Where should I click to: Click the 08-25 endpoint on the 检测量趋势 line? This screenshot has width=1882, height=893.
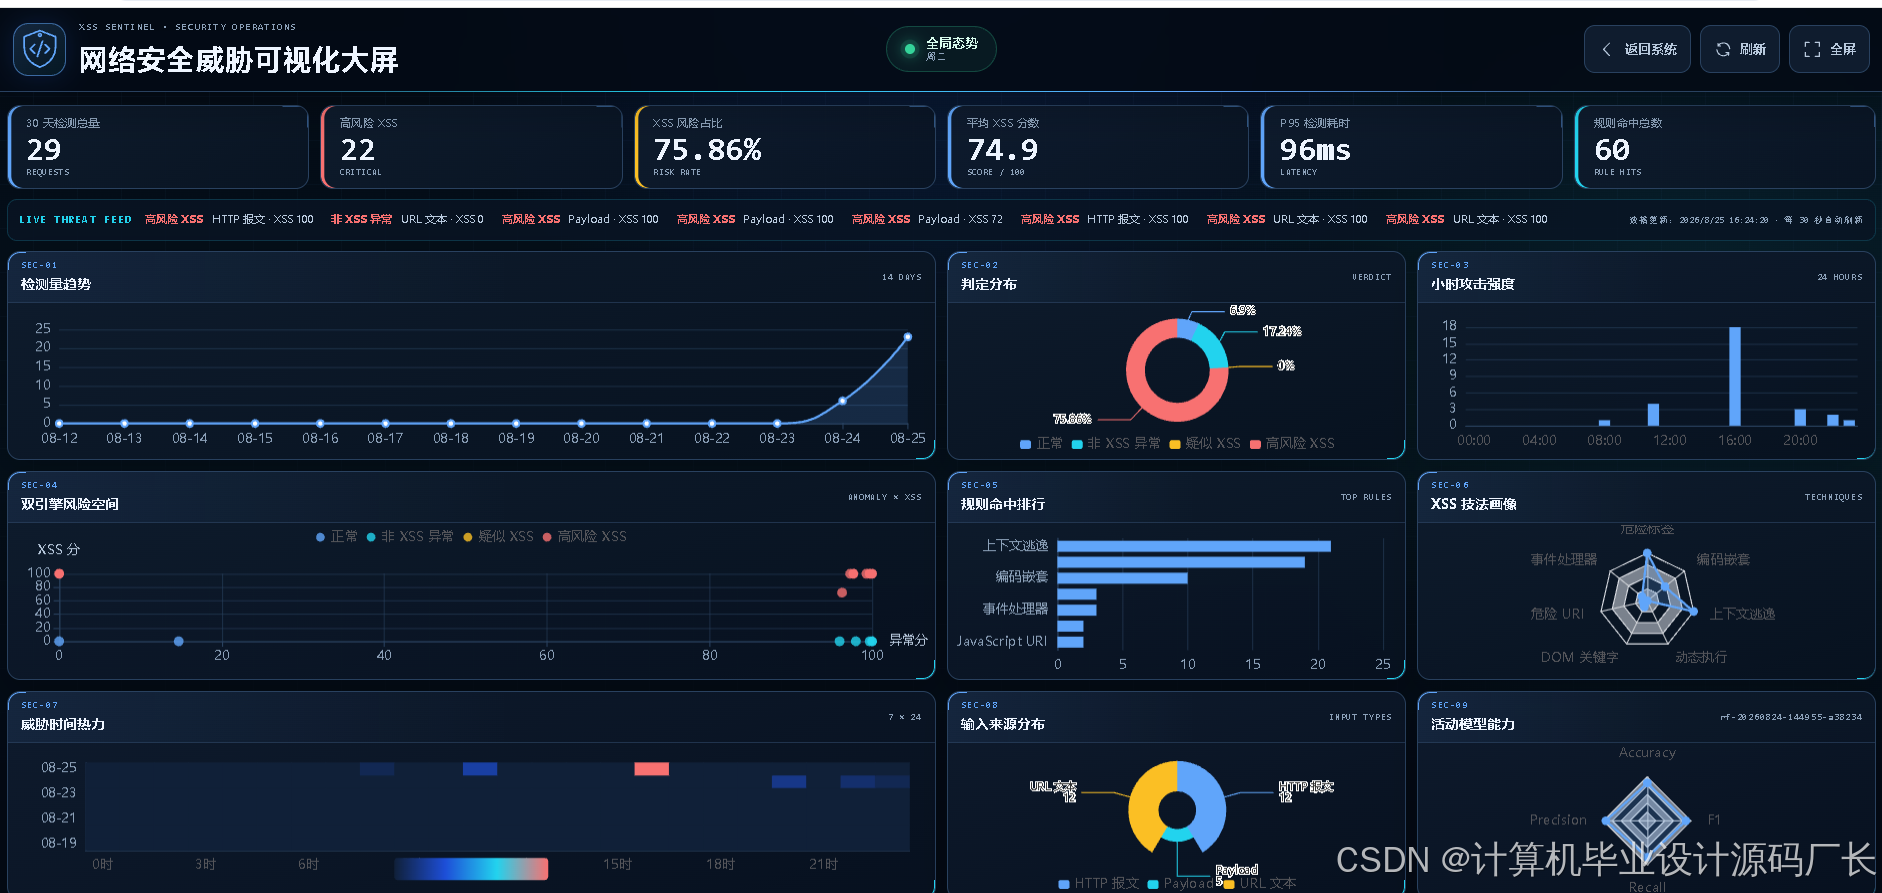pyautogui.click(x=908, y=337)
